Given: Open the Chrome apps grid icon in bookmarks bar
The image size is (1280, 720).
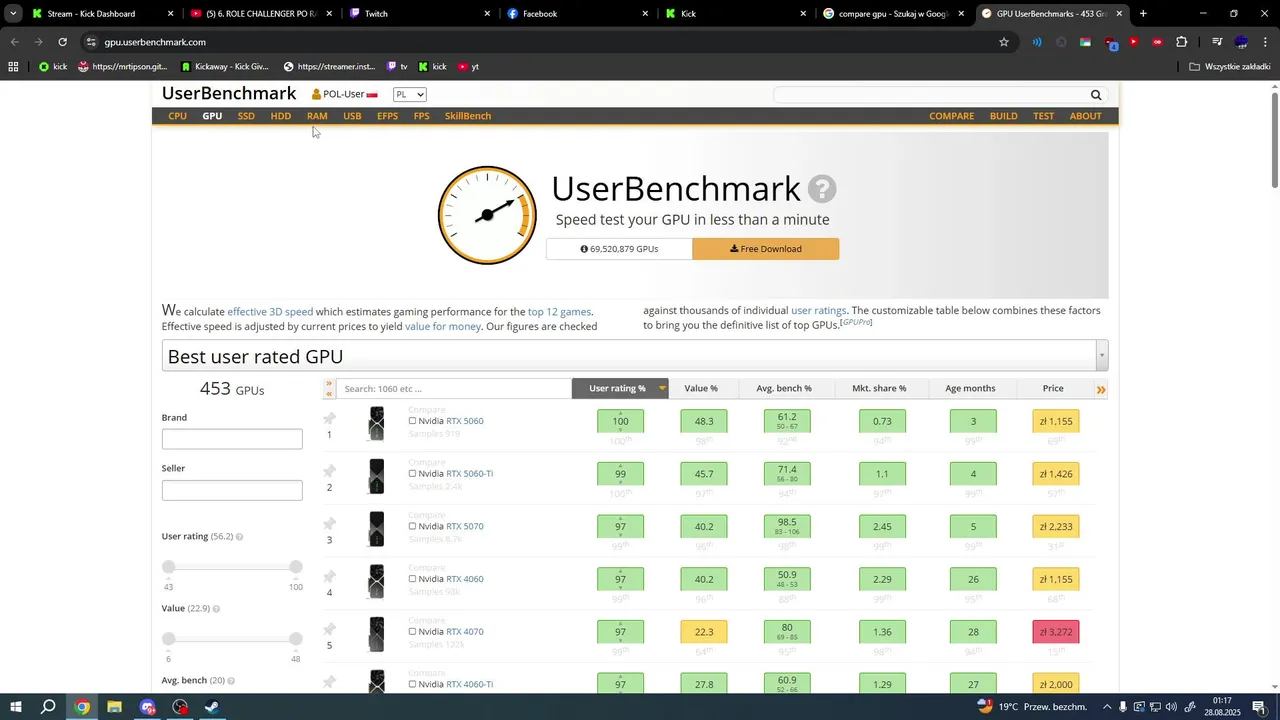Looking at the screenshot, I should [13, 67].
